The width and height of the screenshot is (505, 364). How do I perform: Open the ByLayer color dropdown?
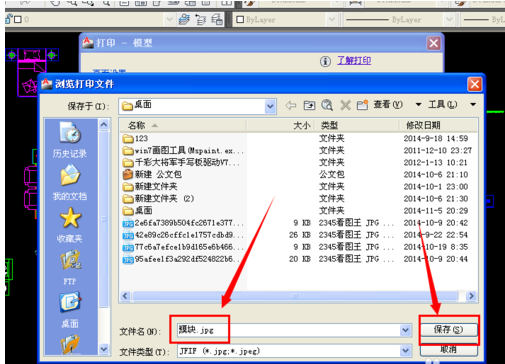pyautogui.click(x=331, y=19)
